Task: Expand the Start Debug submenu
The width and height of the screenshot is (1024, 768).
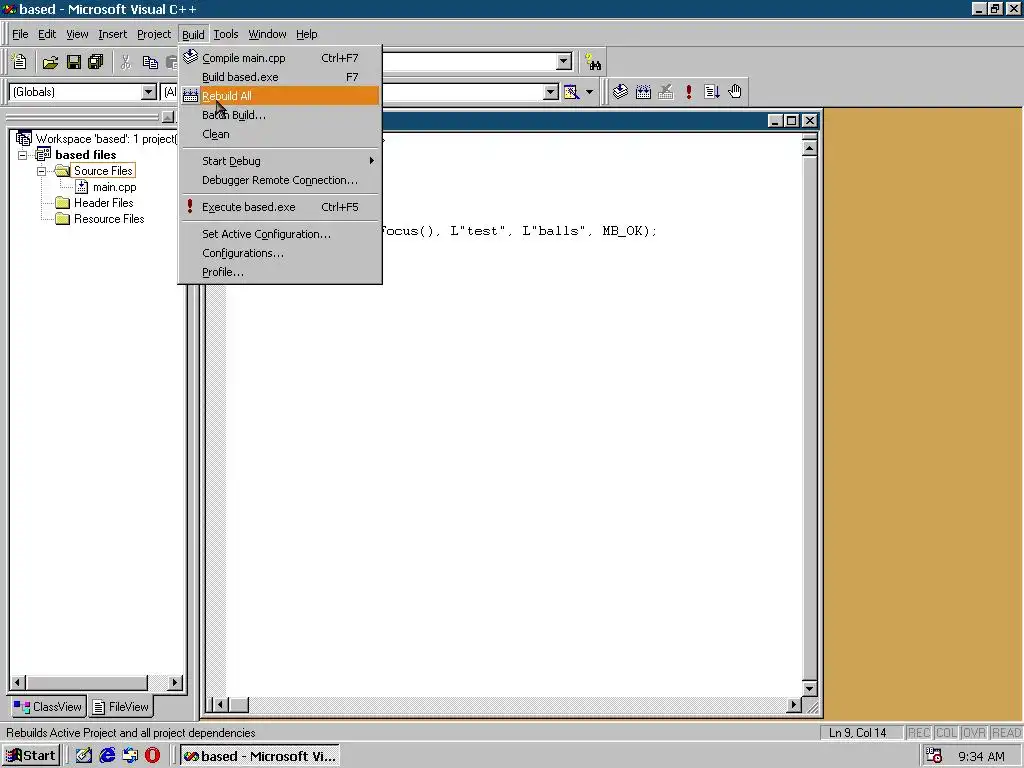Action: [x=281, y=161]
